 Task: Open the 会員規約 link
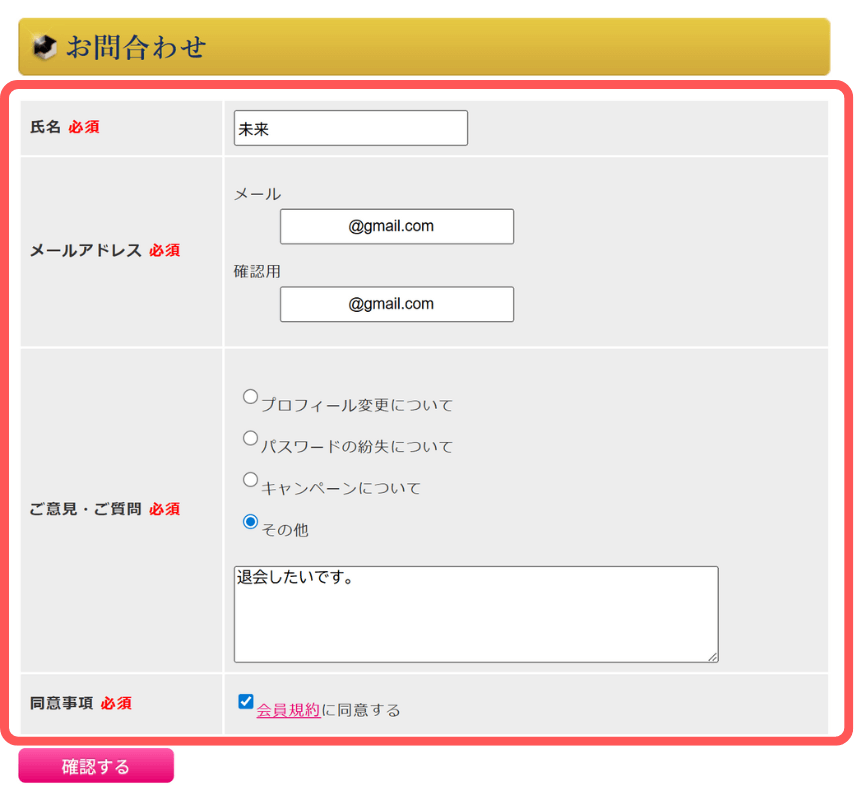pyautogui.click(x=288, y=710)
